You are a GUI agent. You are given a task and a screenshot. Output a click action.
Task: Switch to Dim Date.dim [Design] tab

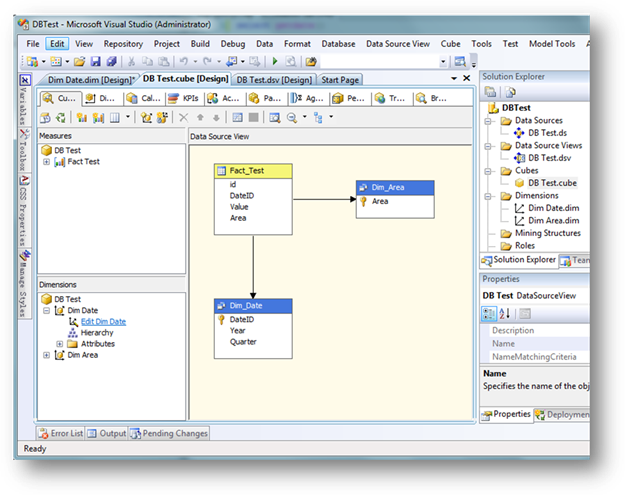point(90,80)
